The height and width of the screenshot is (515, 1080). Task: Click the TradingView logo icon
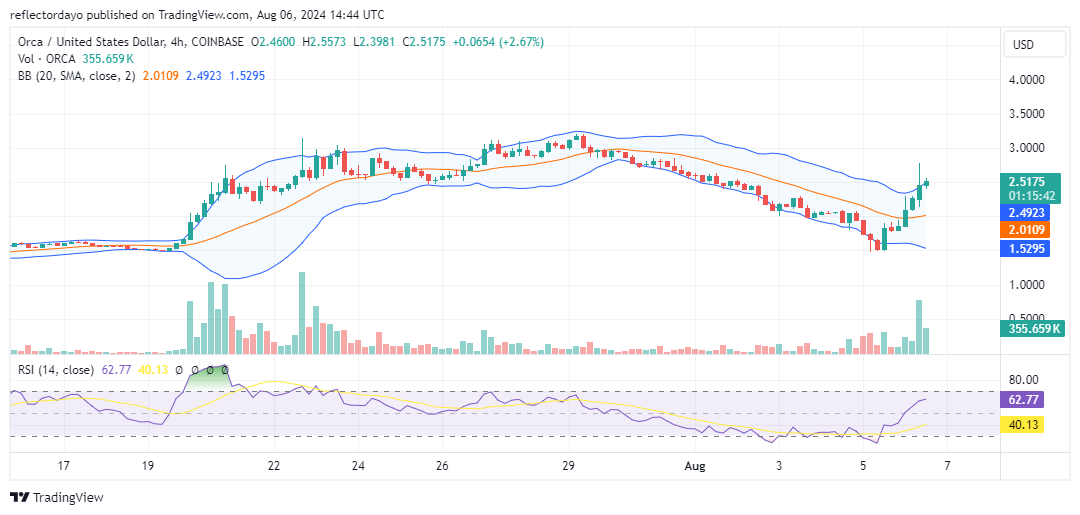click(x=21, y=497)
